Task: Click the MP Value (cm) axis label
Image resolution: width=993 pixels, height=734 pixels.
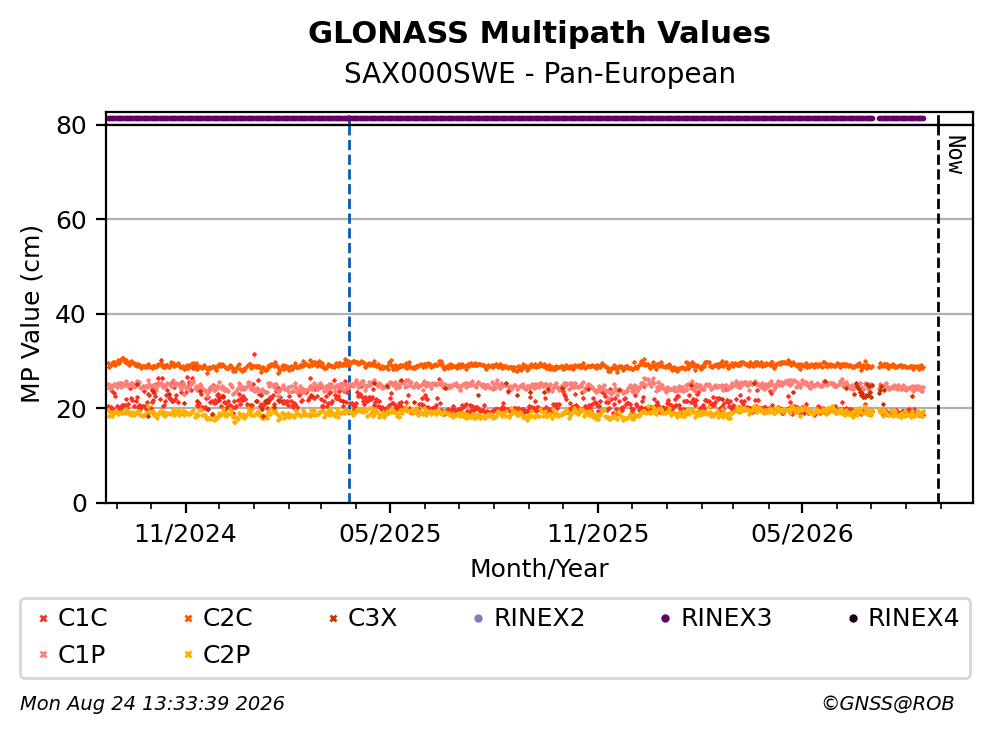Action: 30,314
